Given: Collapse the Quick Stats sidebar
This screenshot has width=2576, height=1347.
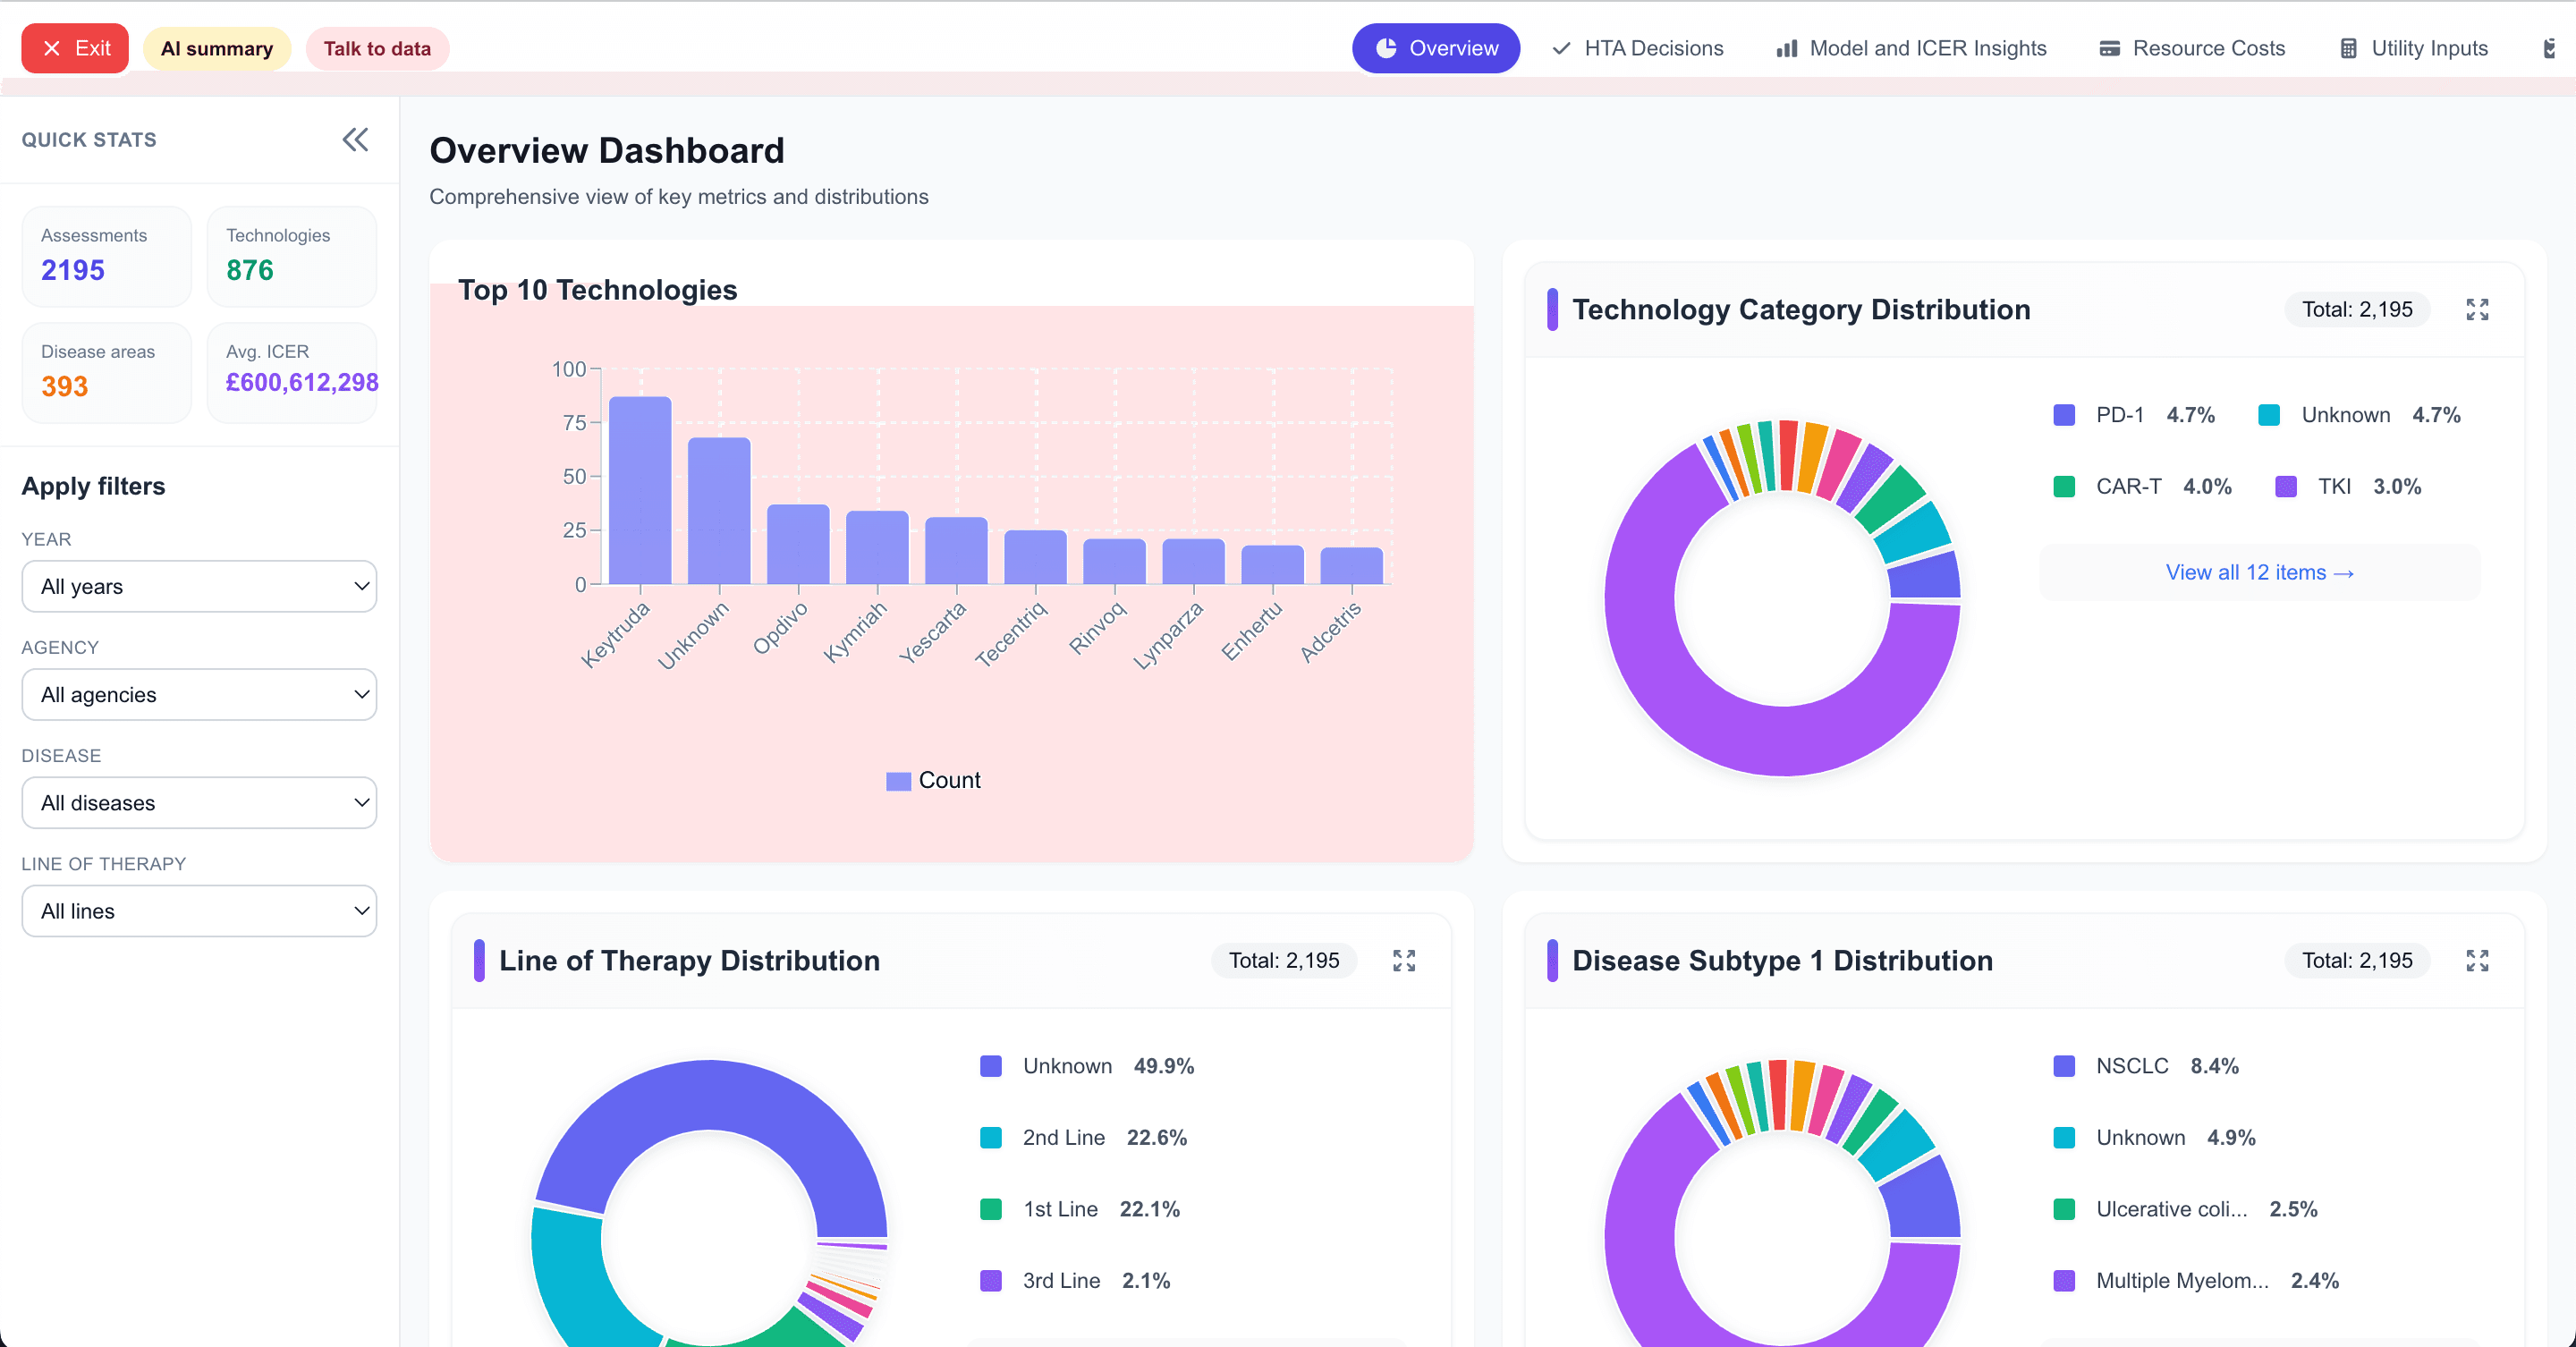Looking at the screenshot, I should click(x=355, y=139).
